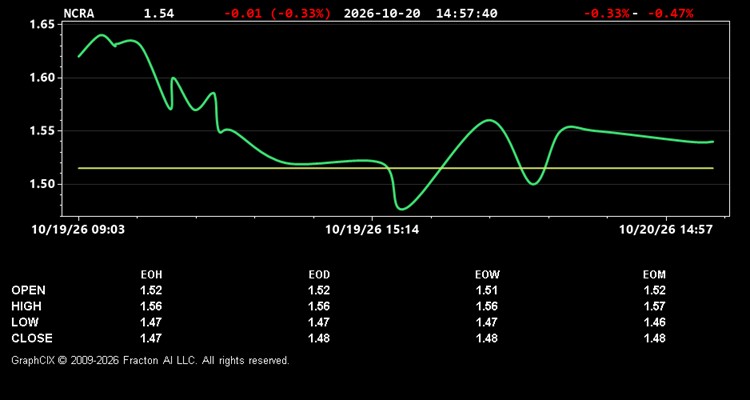Click the yellow horizontal reference line
Screen dimensions: 750x400
pos(396,168)
